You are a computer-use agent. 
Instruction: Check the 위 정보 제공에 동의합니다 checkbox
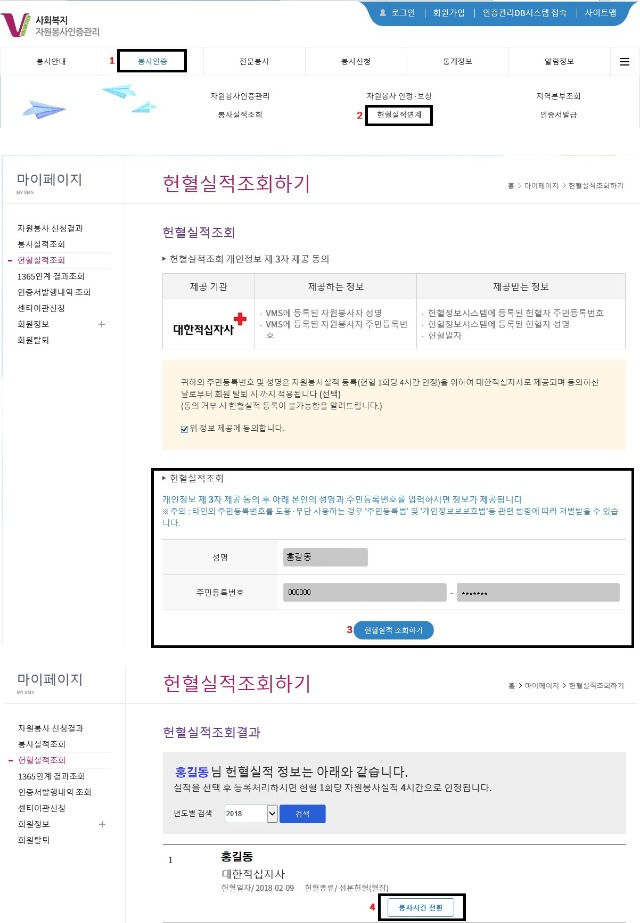click(184, 429)
